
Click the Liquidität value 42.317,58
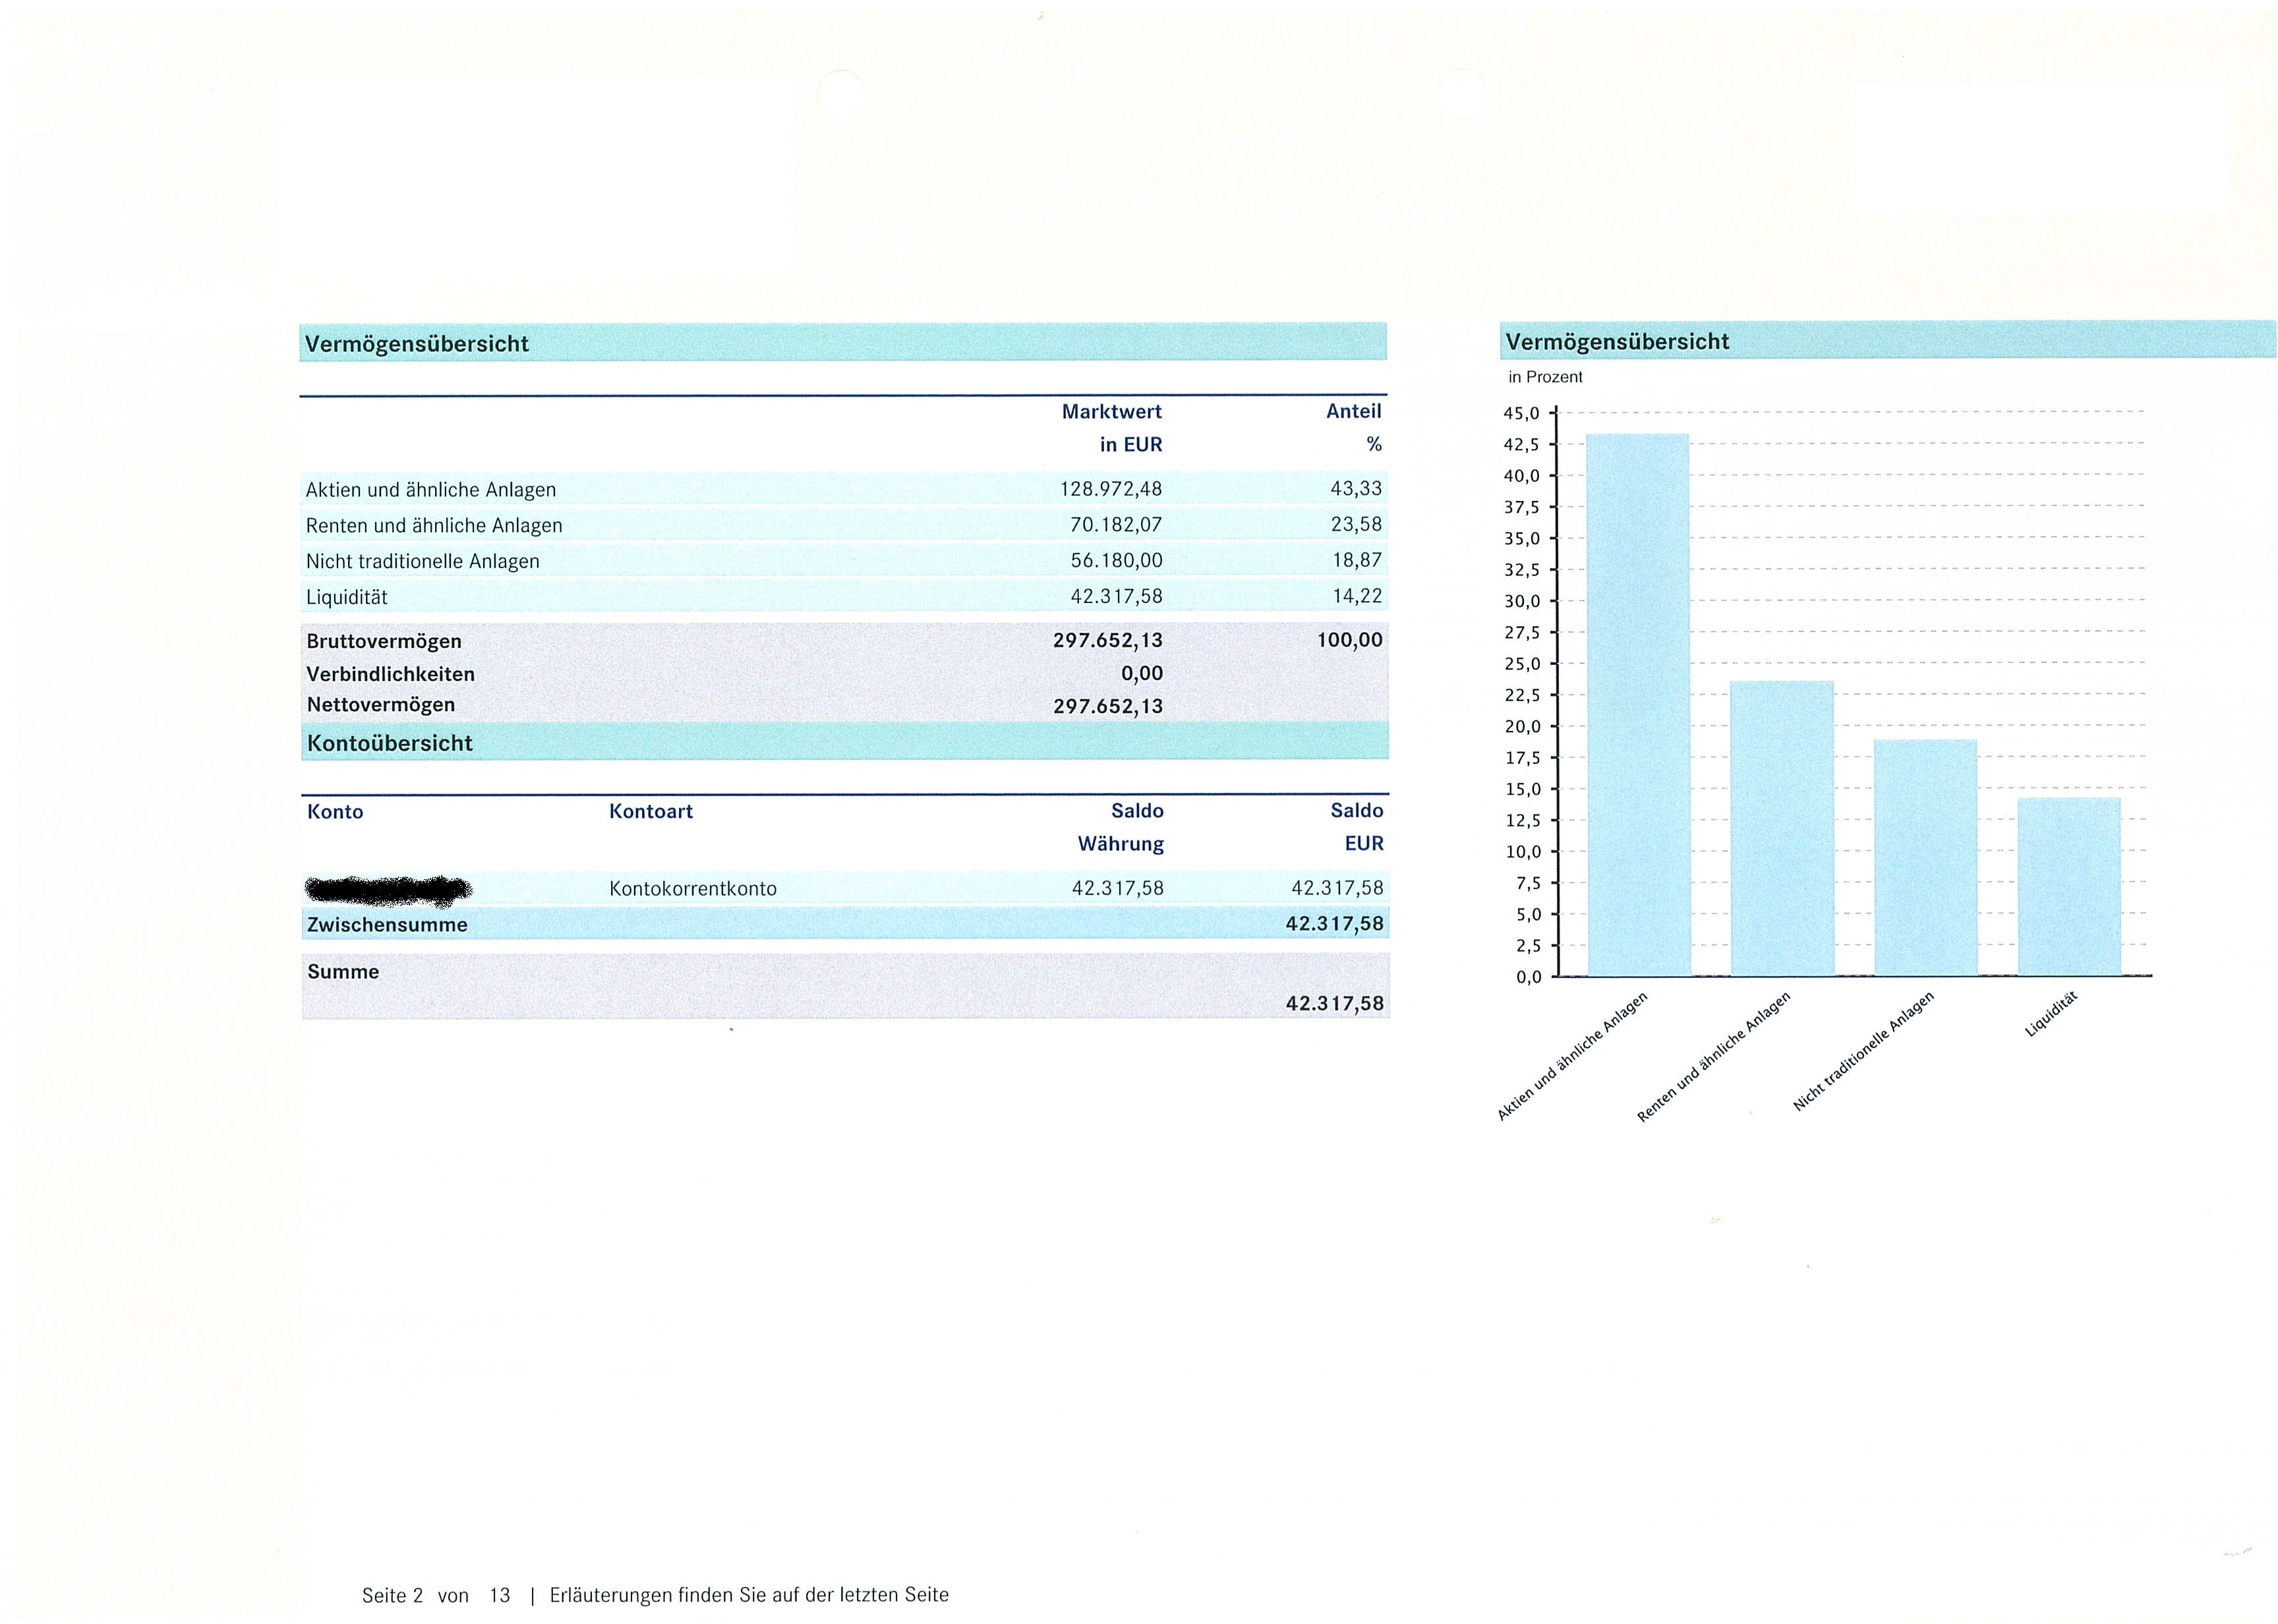click(x=1116, y=596)
